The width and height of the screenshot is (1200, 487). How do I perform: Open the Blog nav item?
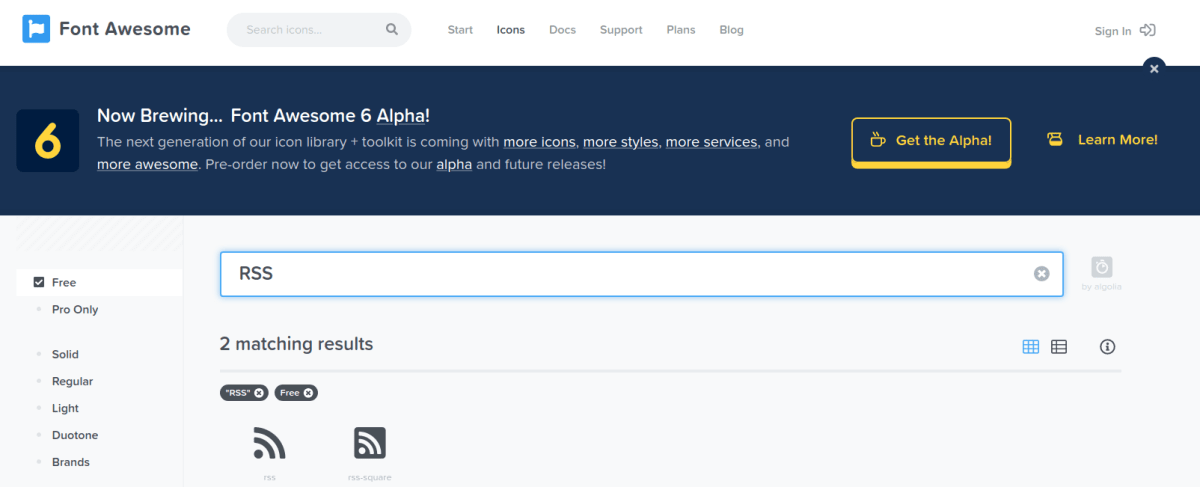tap(732, 30)
